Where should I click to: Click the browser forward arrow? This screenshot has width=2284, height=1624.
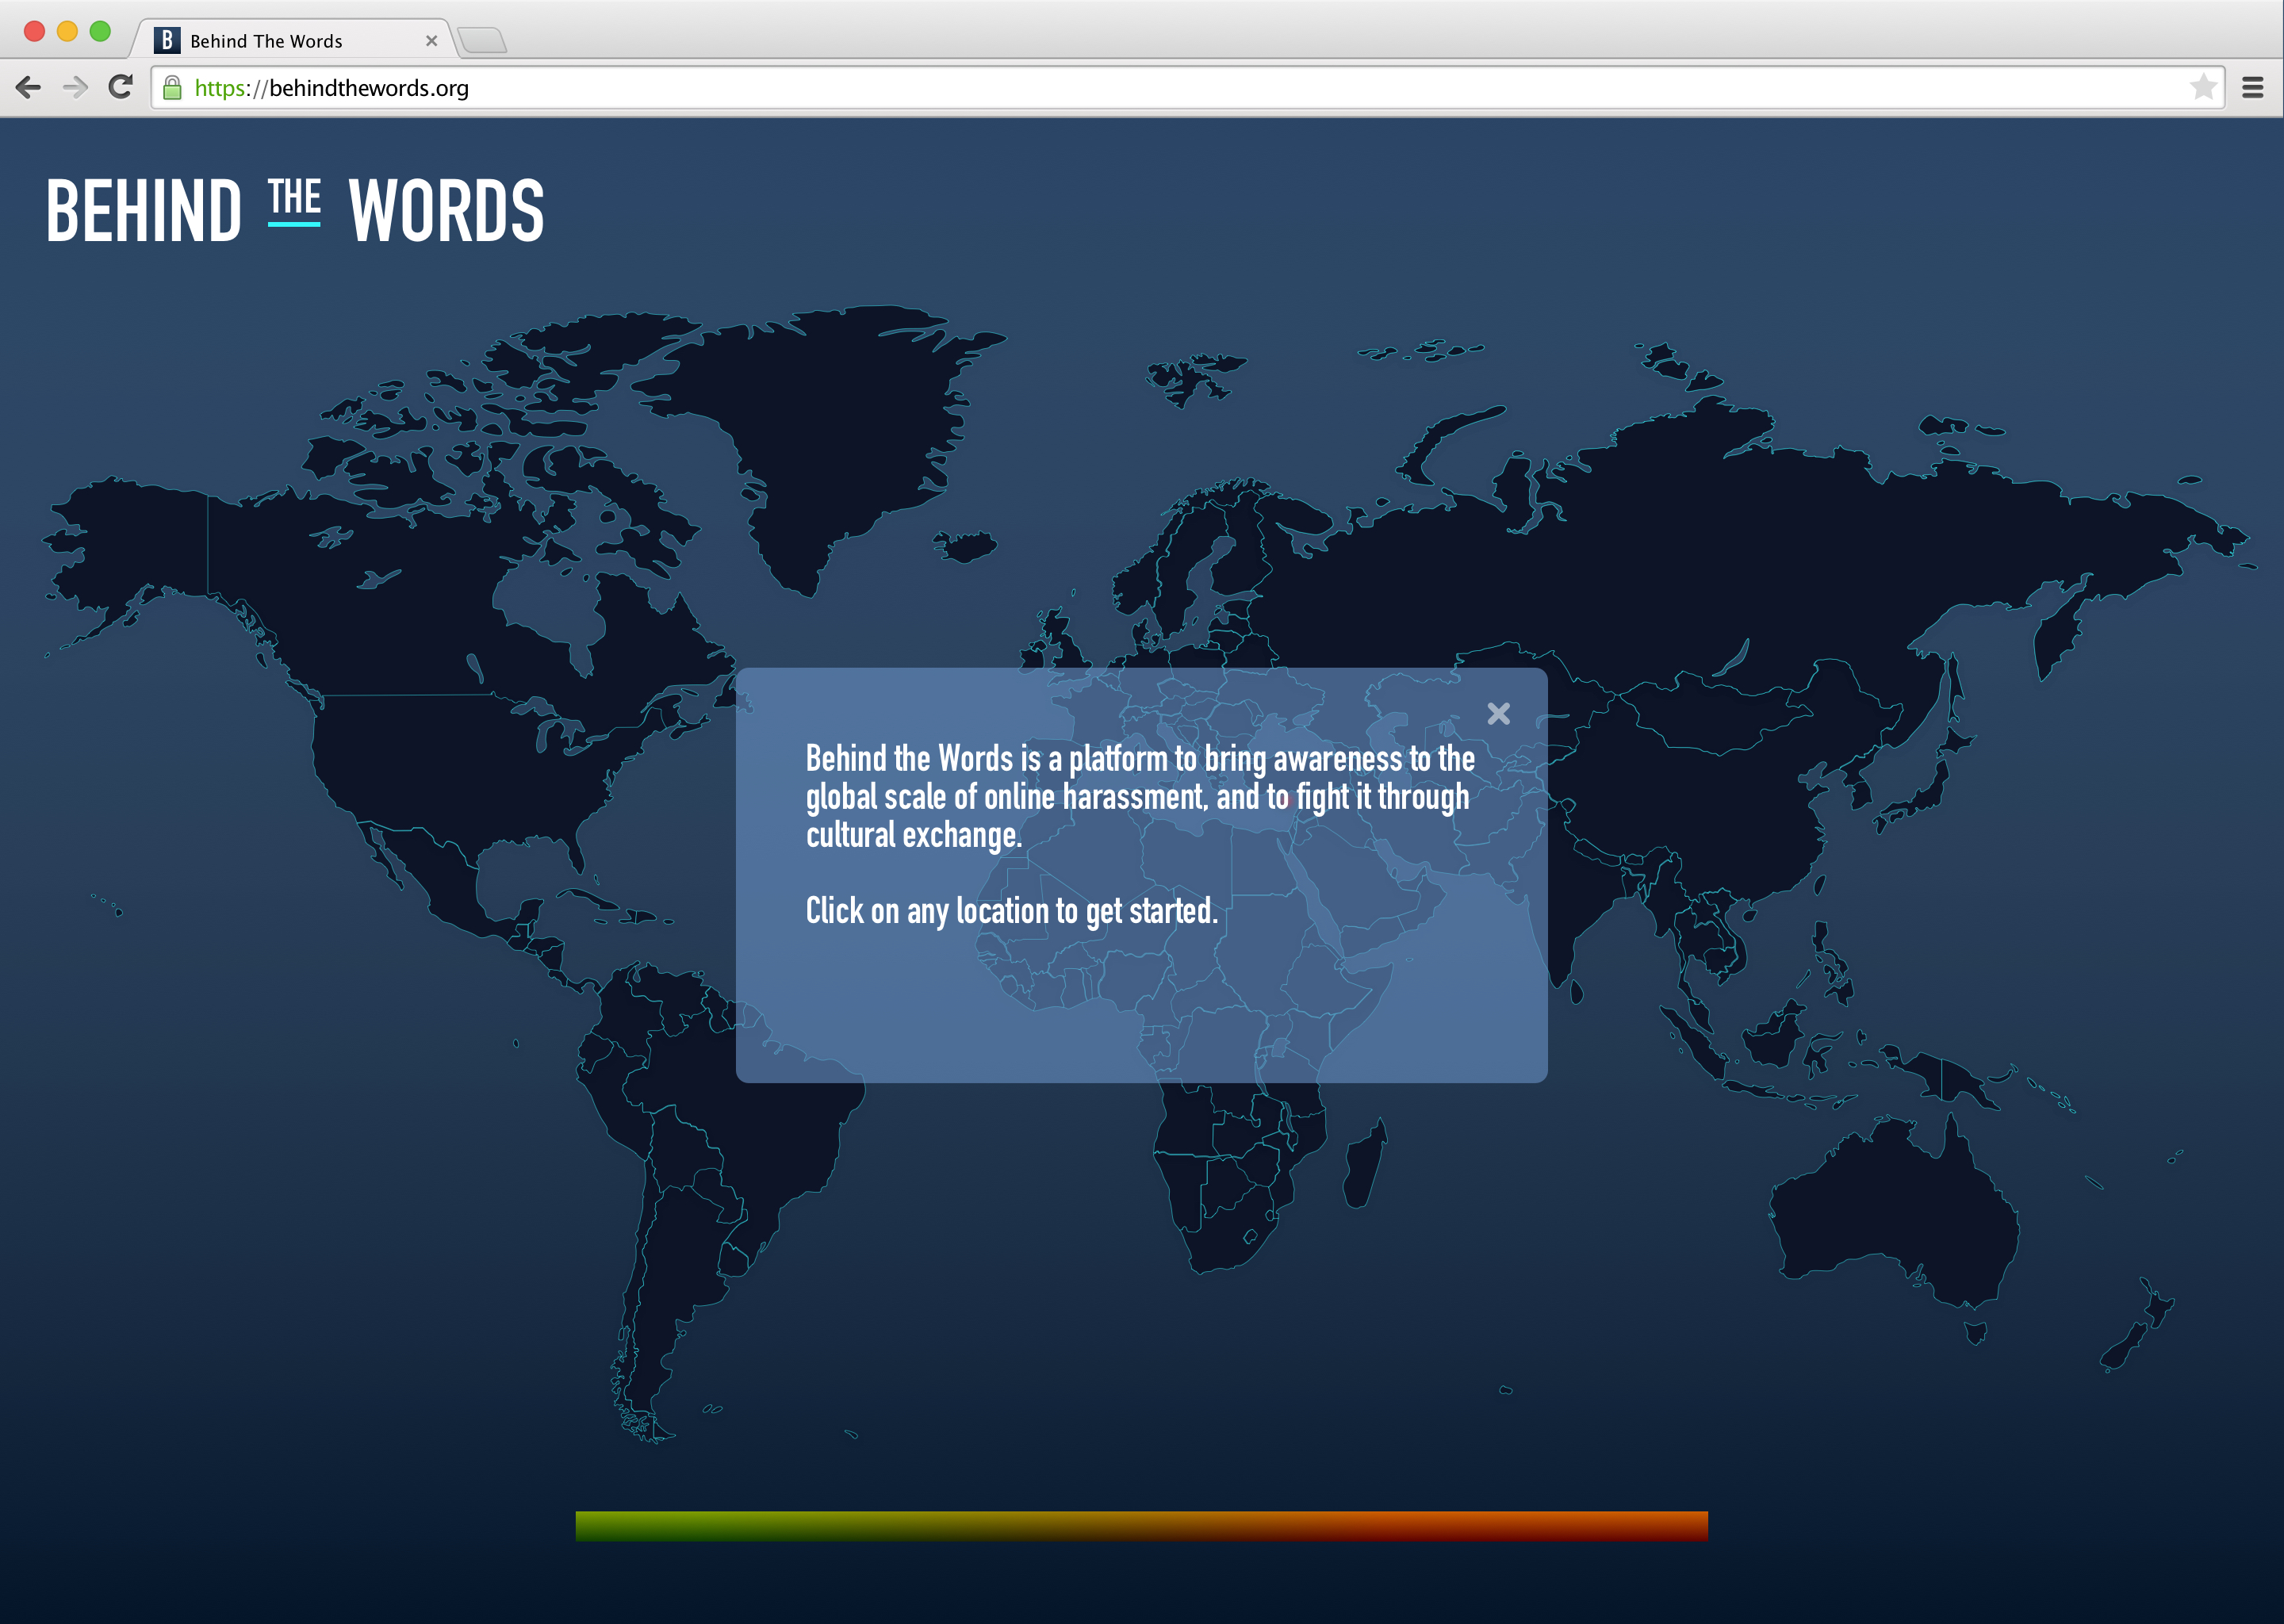point(75,88)
